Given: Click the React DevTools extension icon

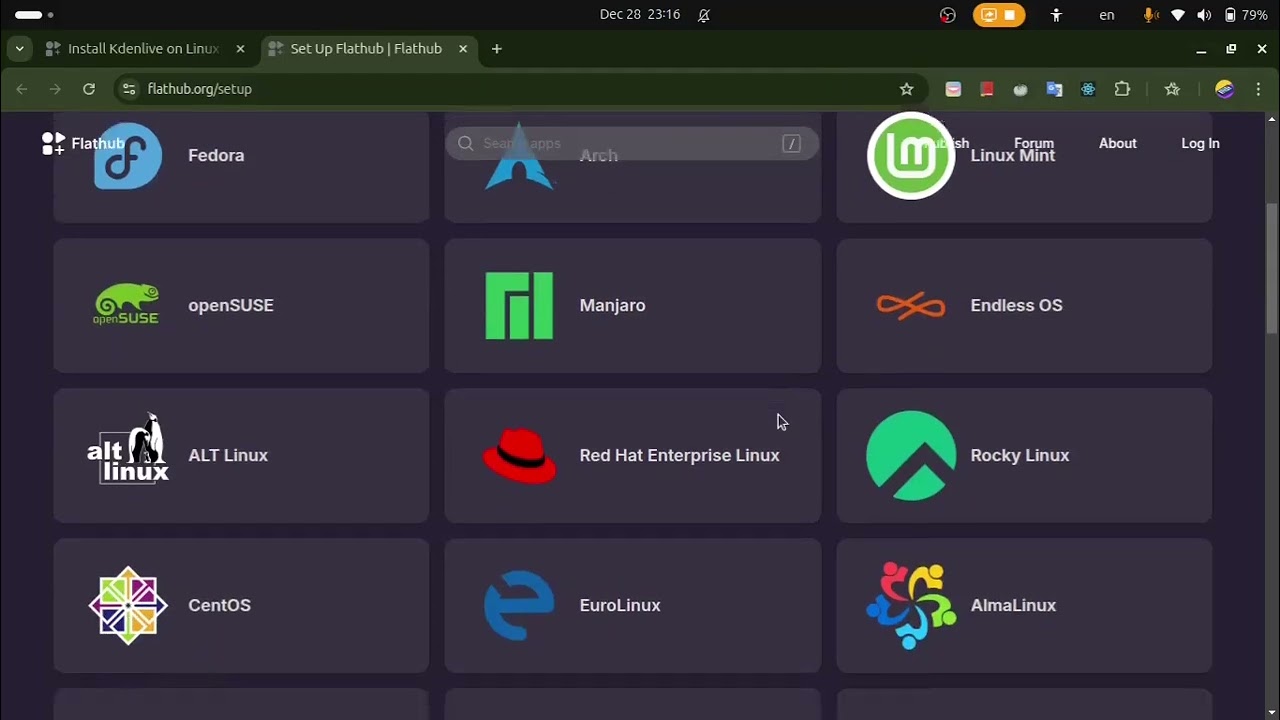Looking at the screenshot, I should 1088,89.
